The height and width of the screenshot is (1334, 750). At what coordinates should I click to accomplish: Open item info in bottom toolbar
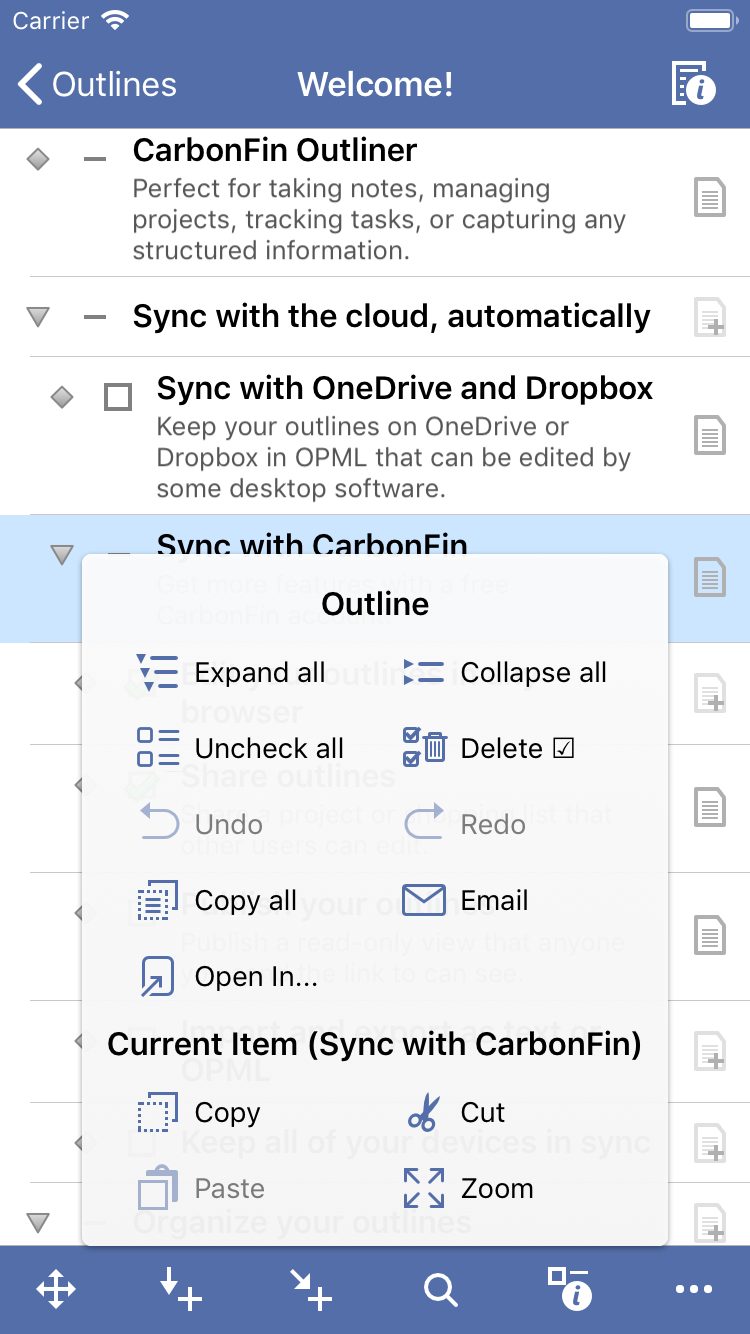[569, 1288]
